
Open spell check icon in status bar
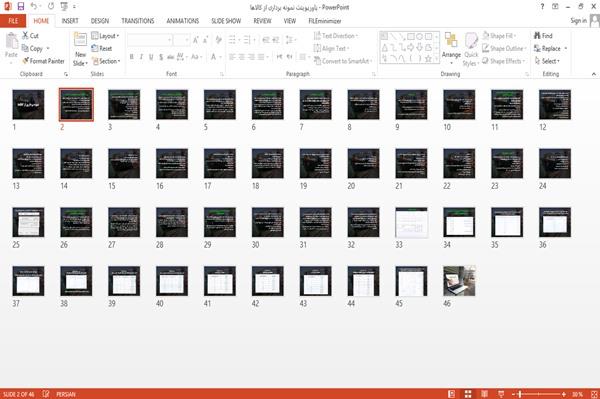(x=46, y=394)
